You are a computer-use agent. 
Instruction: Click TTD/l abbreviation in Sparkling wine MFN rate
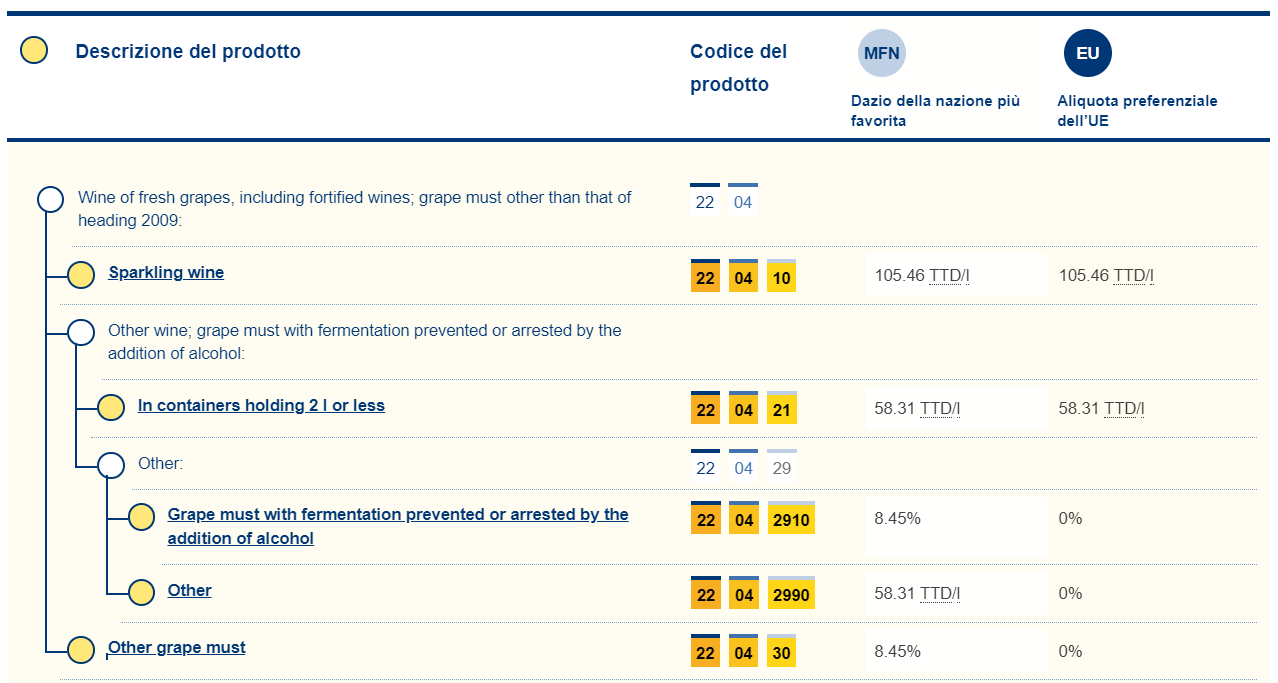[x=945, y=275]
